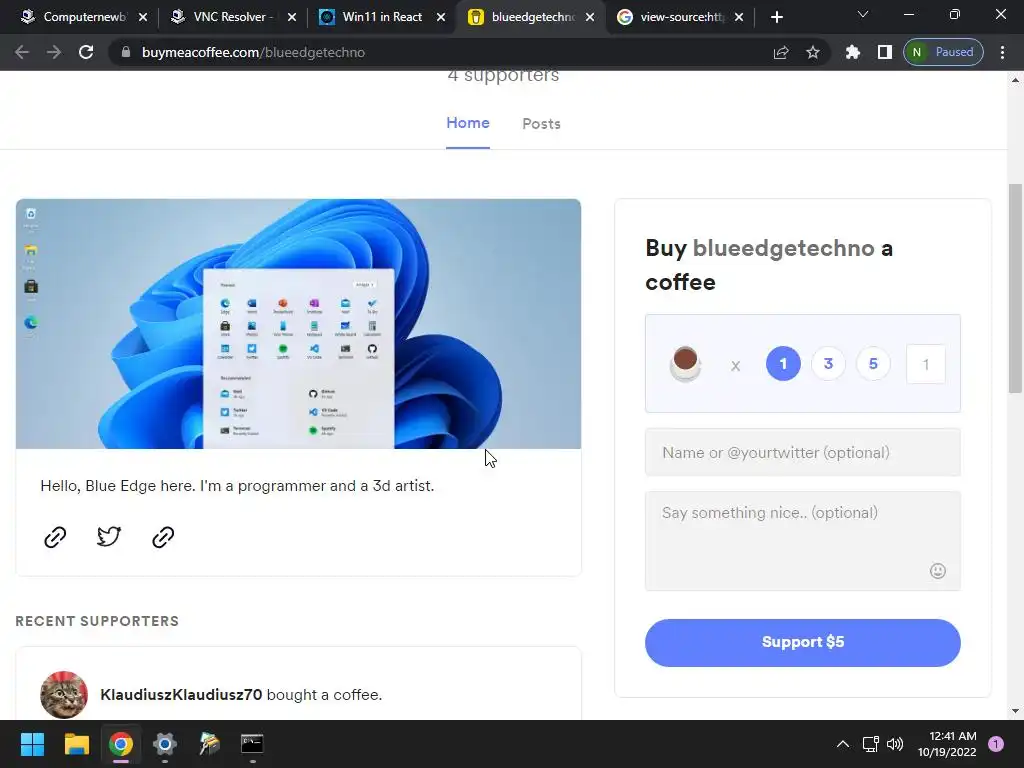1024x768 pixels.
Task: Open the terminal taskbar icon
Action: click(x=252, y=744)
